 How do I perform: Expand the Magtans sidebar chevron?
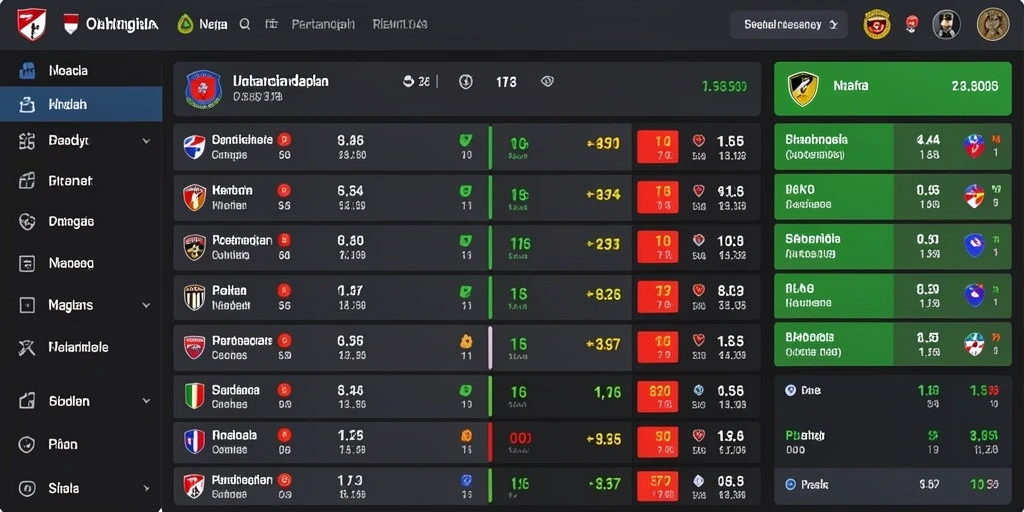tap(146, 305)
